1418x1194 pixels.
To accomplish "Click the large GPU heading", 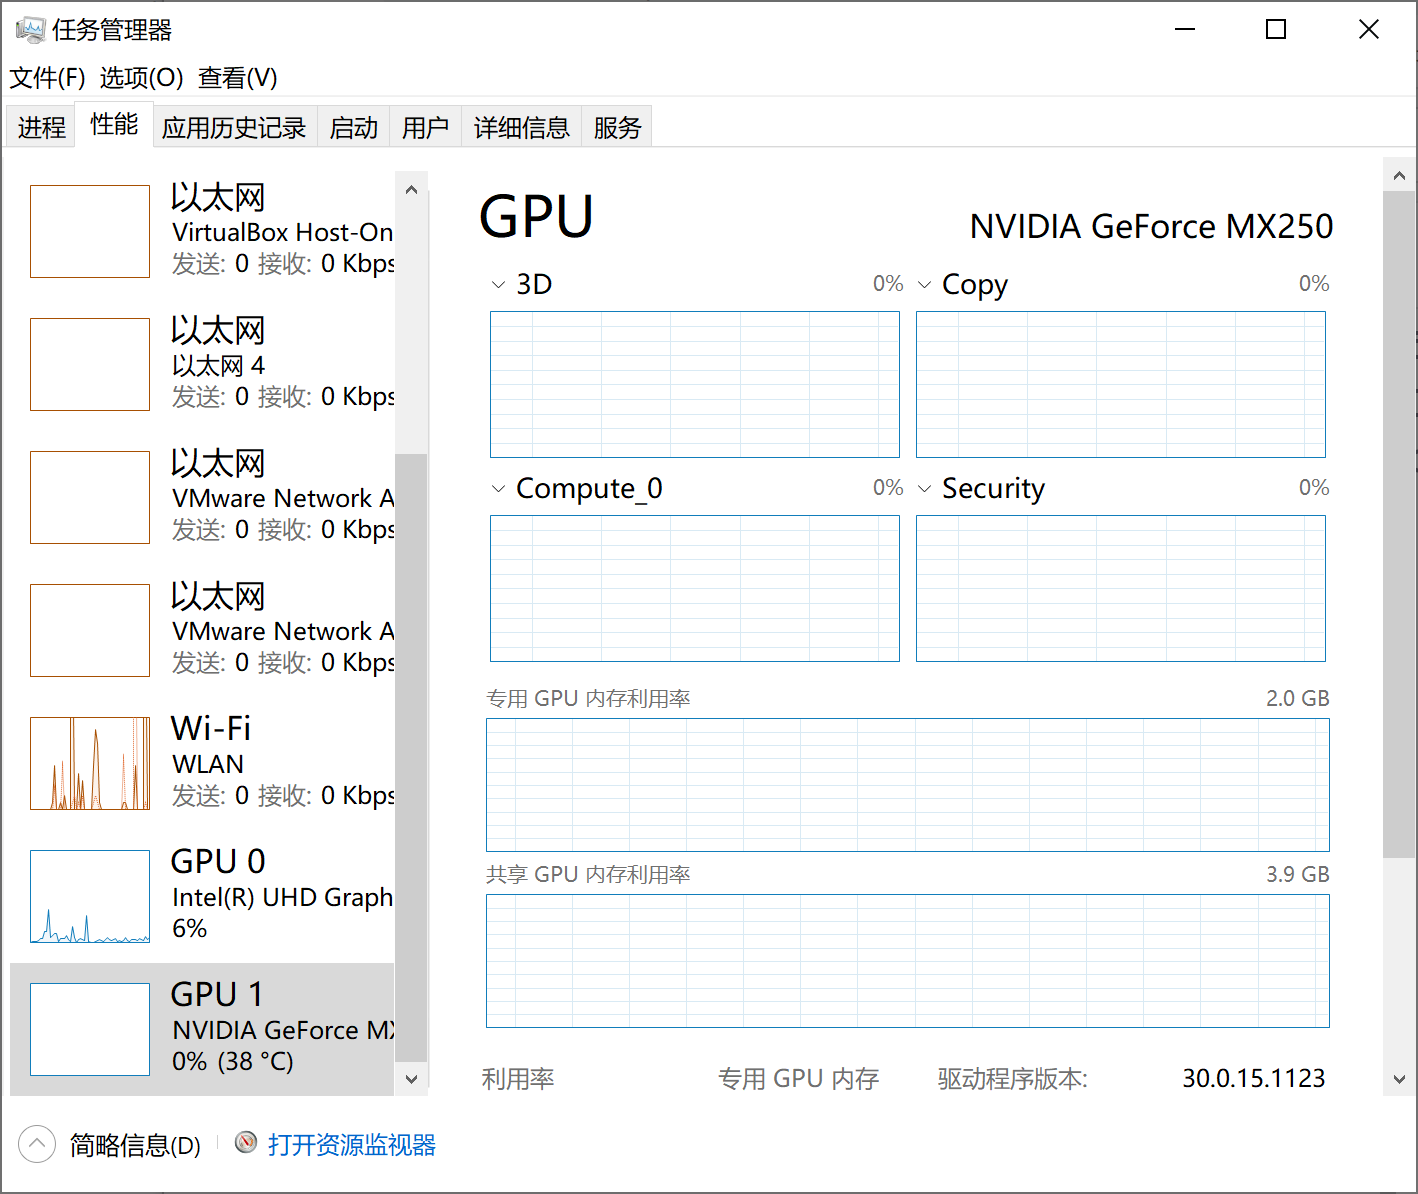I will (537, 217).
